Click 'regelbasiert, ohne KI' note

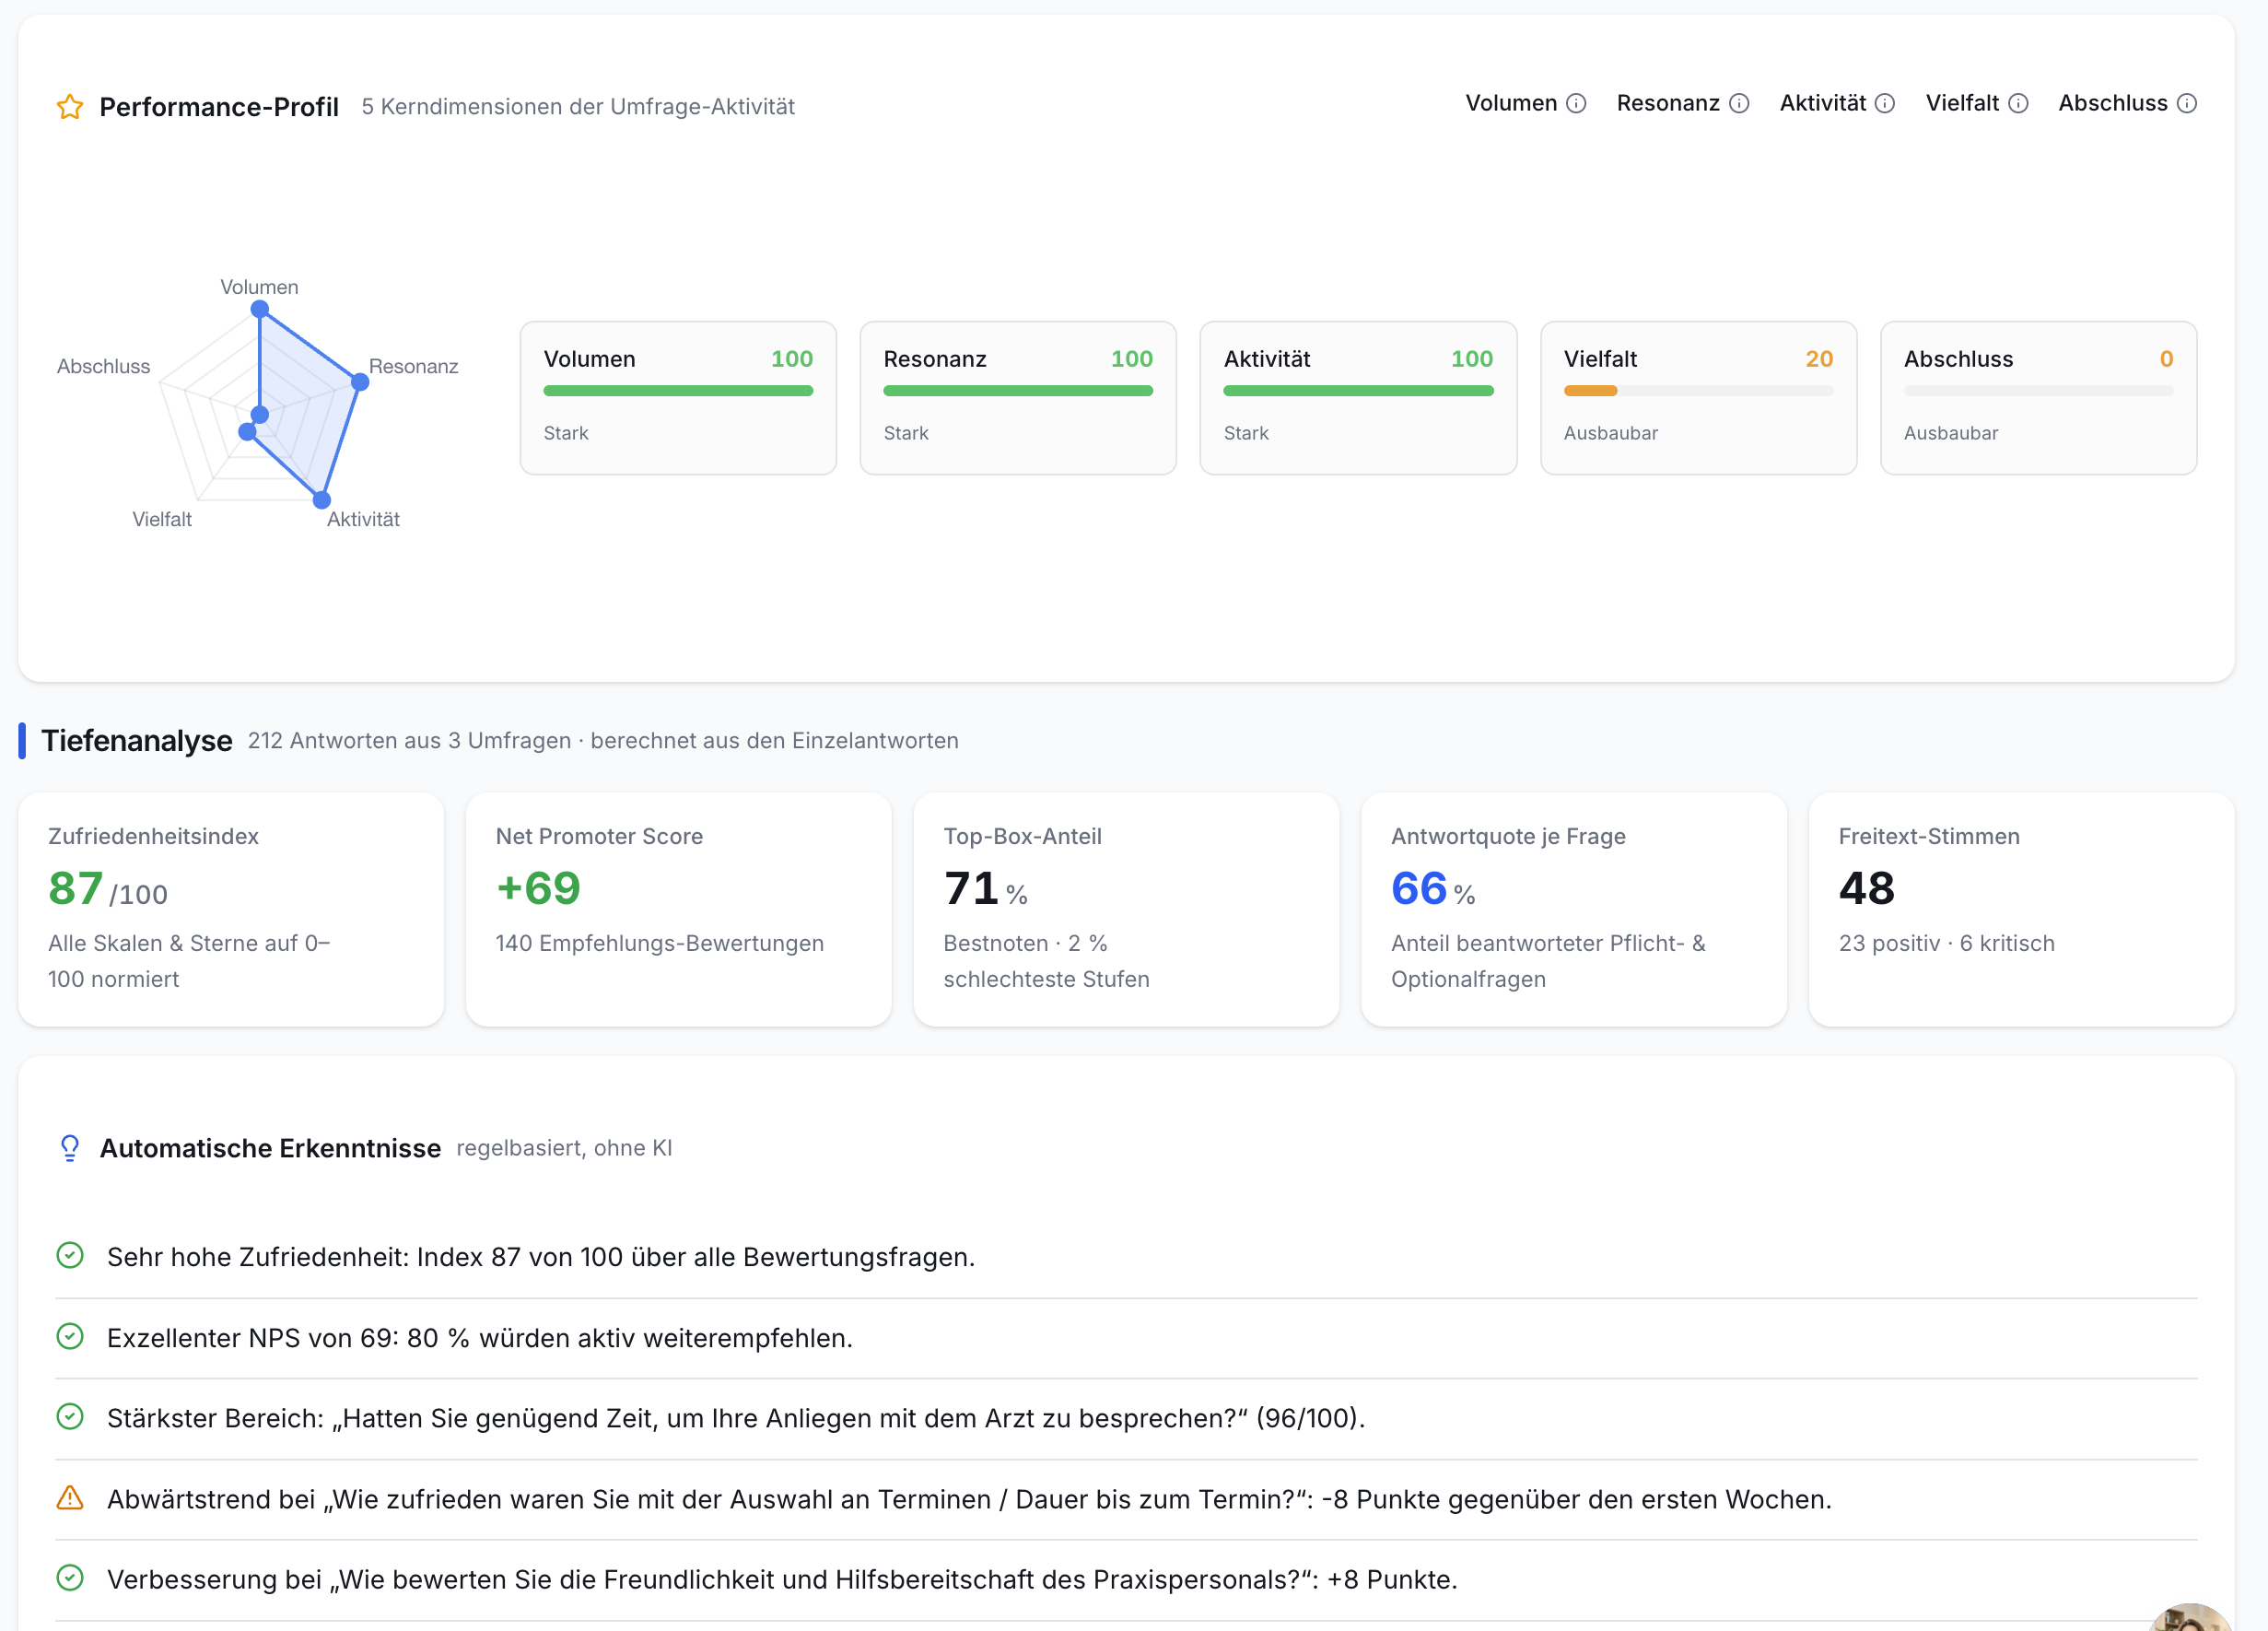pyautogui.click(x=564, y=1148)
